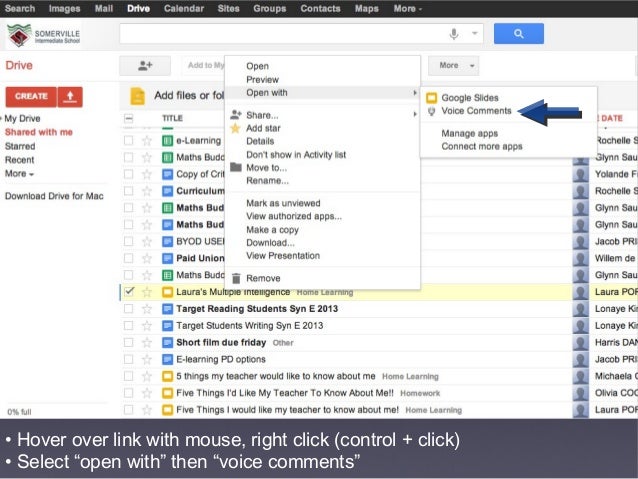638x479 pixels.
Task: Go to Calendar in top navigation bar
Action: coord(184,9)
